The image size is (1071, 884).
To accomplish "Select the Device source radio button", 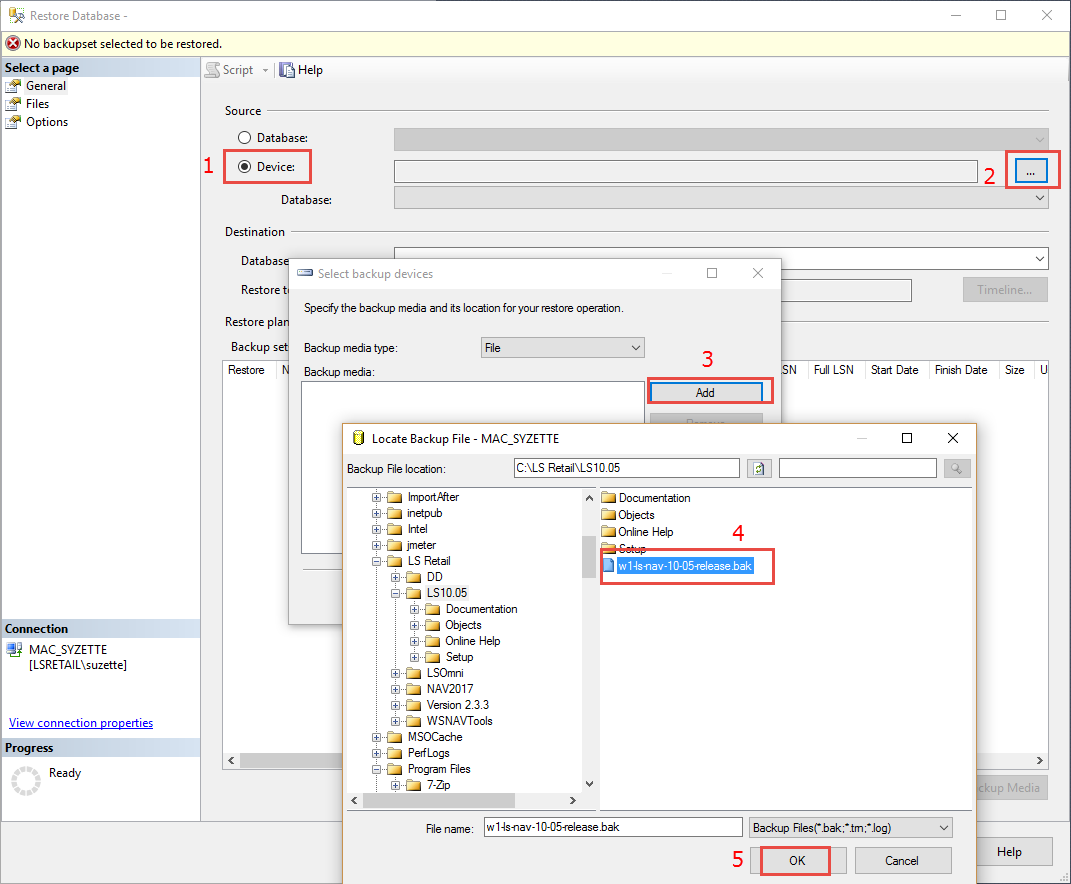I will [x=244, y=166].
